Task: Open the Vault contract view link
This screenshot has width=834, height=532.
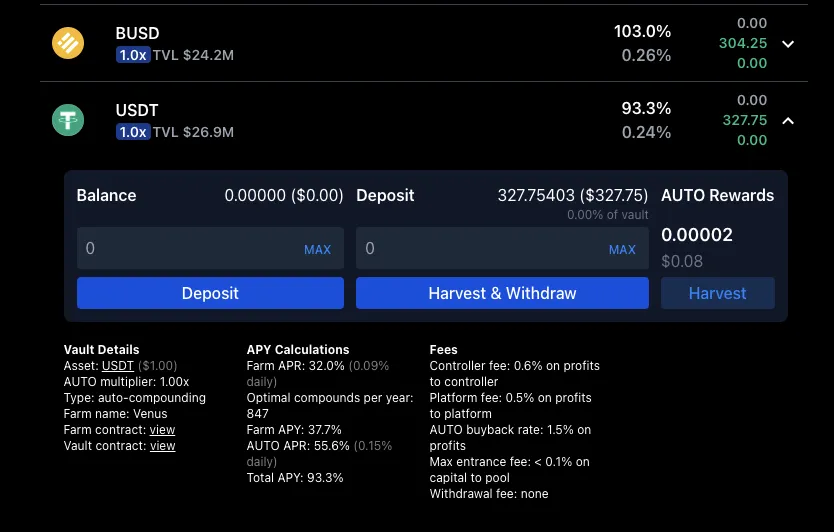Action: pos(162,446)
